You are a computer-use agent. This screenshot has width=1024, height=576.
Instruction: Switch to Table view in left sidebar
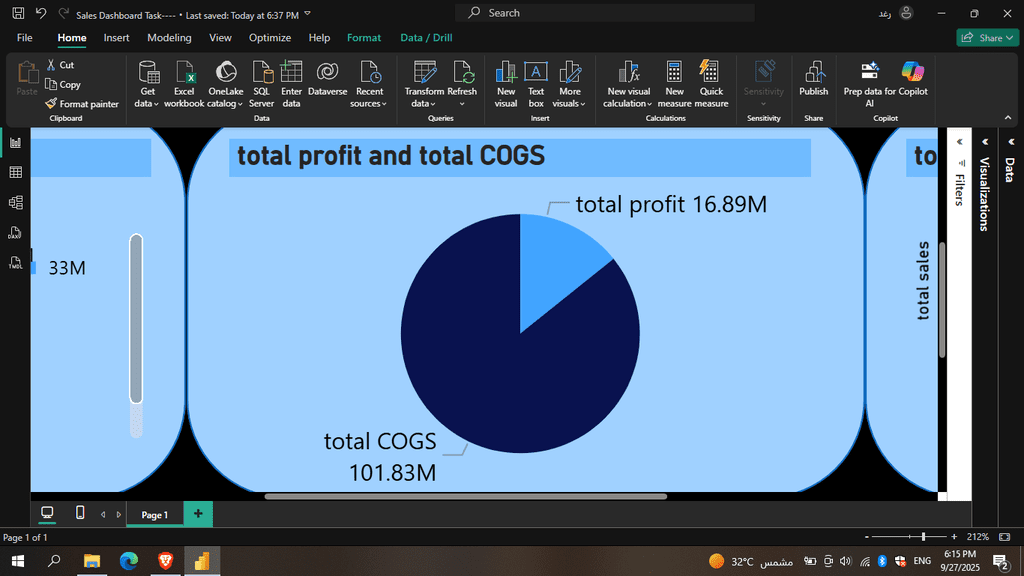(16, 172)
